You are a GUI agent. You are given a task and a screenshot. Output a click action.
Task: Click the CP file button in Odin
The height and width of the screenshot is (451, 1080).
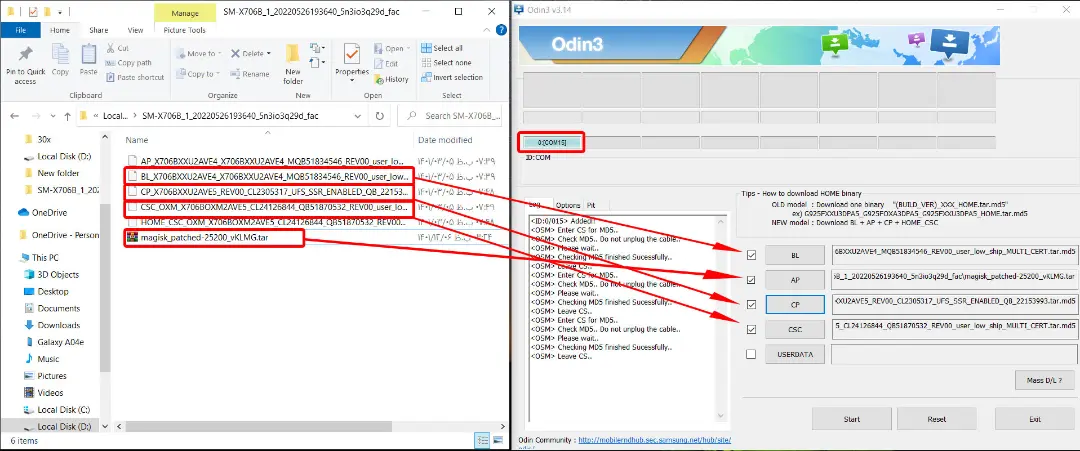click(x=795, y=304)
